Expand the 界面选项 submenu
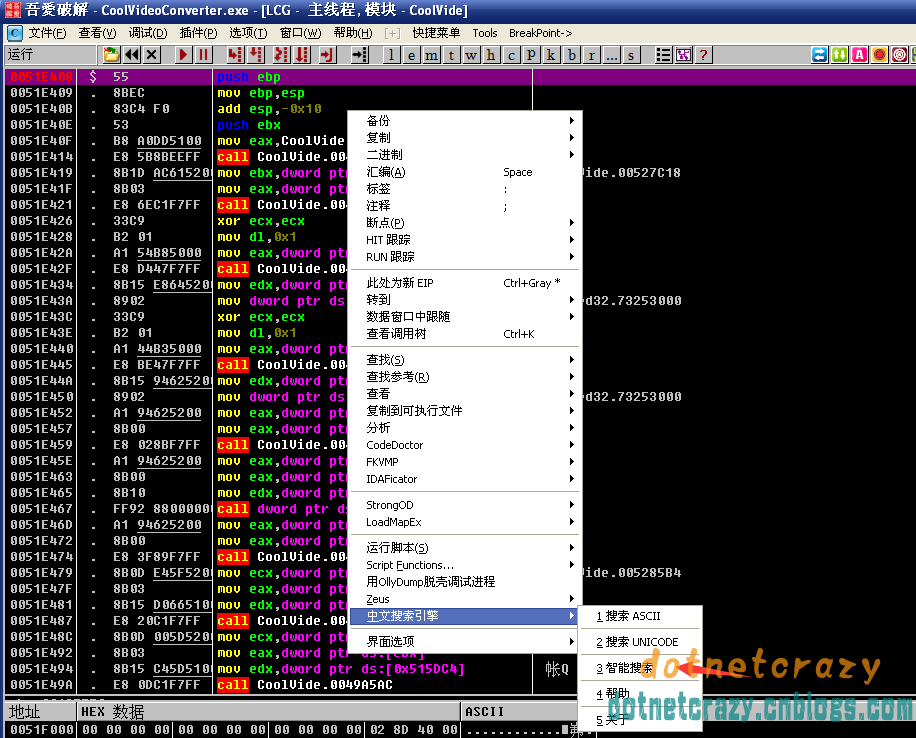916x738 pixels. [x=465, y=642]
